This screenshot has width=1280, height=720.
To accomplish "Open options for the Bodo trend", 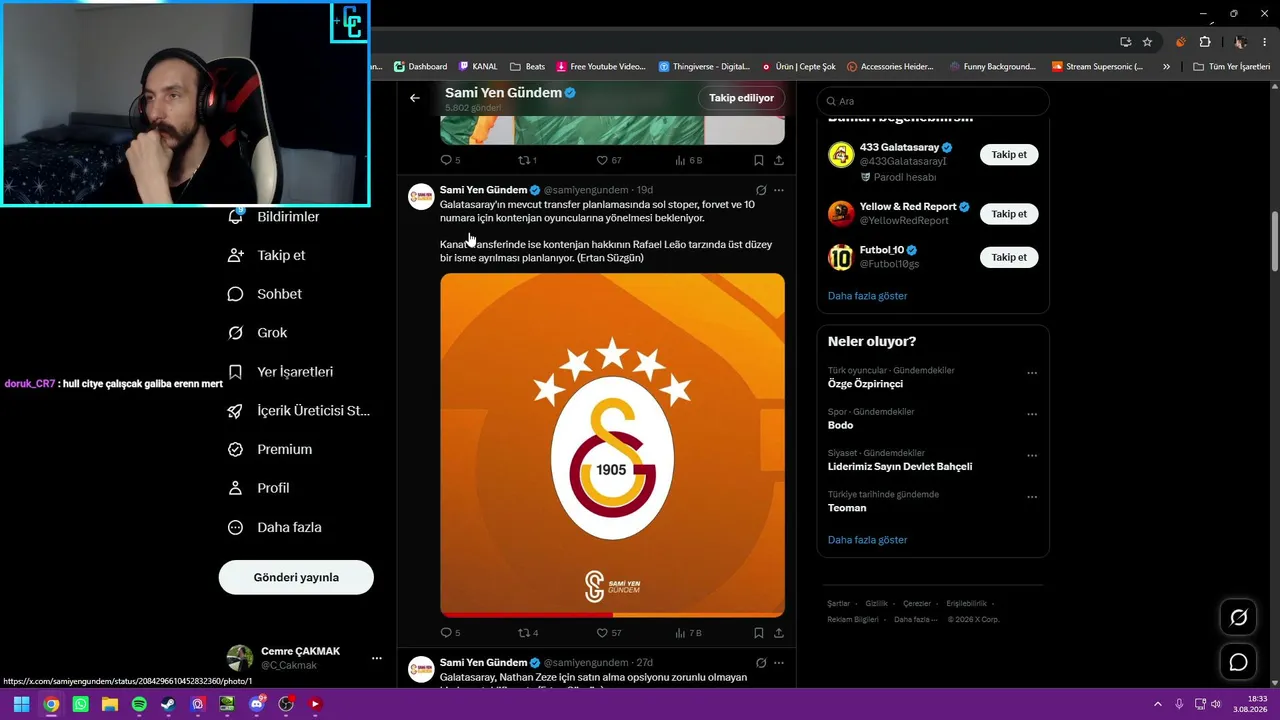I will 1032,414.
